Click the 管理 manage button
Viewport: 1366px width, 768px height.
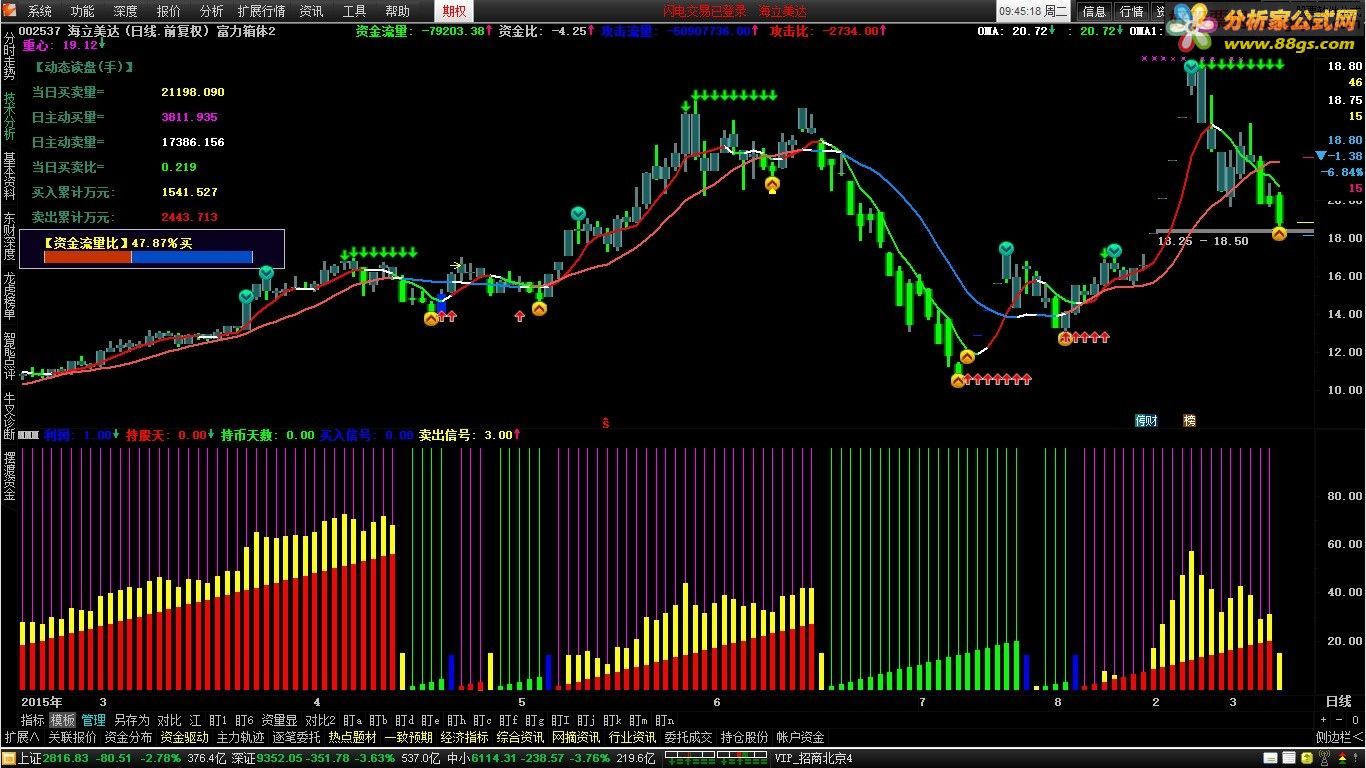click(94, 720)
